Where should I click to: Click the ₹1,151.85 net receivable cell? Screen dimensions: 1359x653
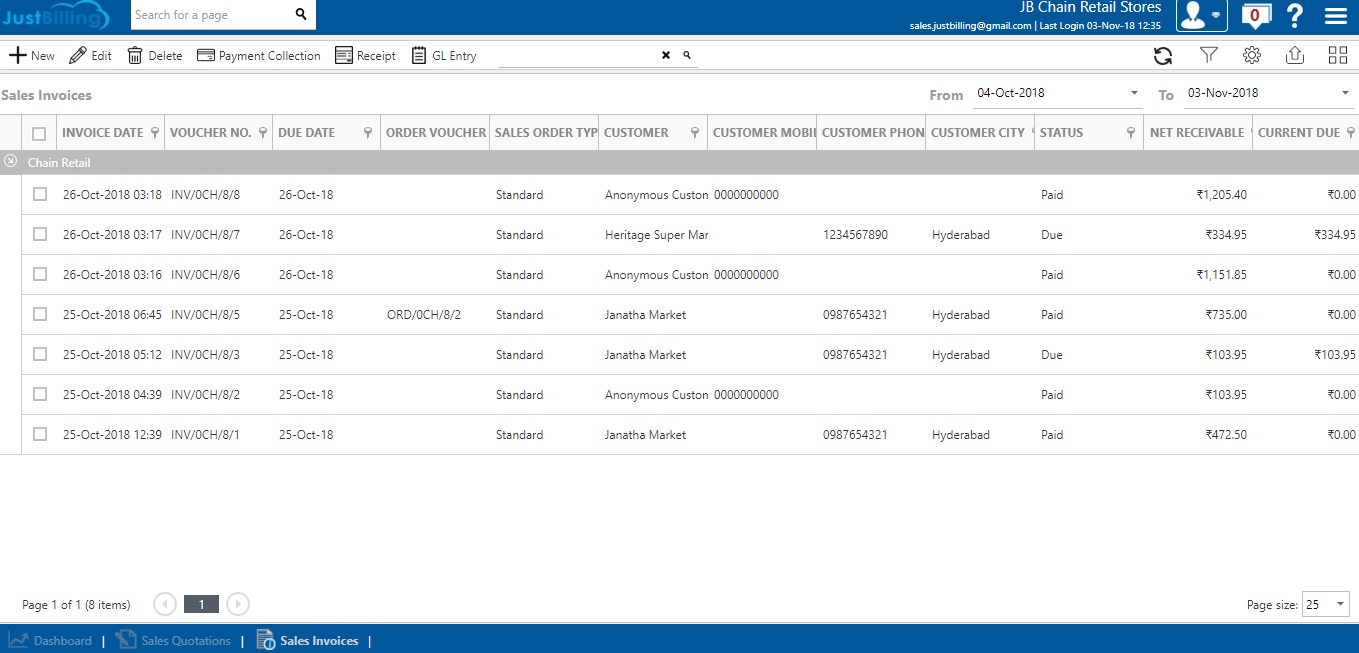(x=1221, y=275)
